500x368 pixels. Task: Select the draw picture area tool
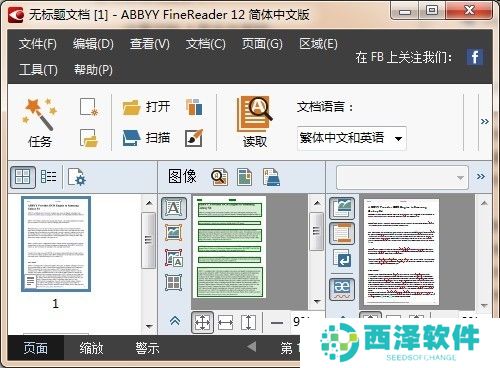pos(174,232)
